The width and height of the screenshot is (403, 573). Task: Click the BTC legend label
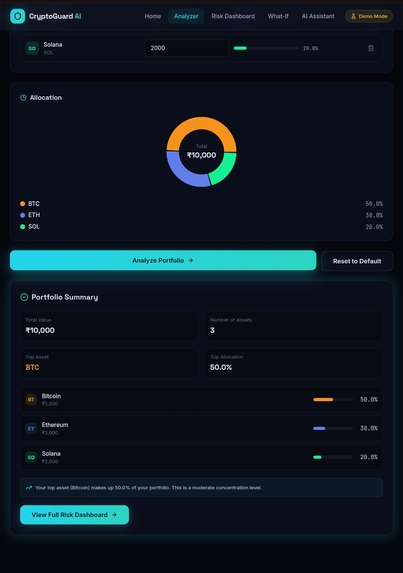34,204
